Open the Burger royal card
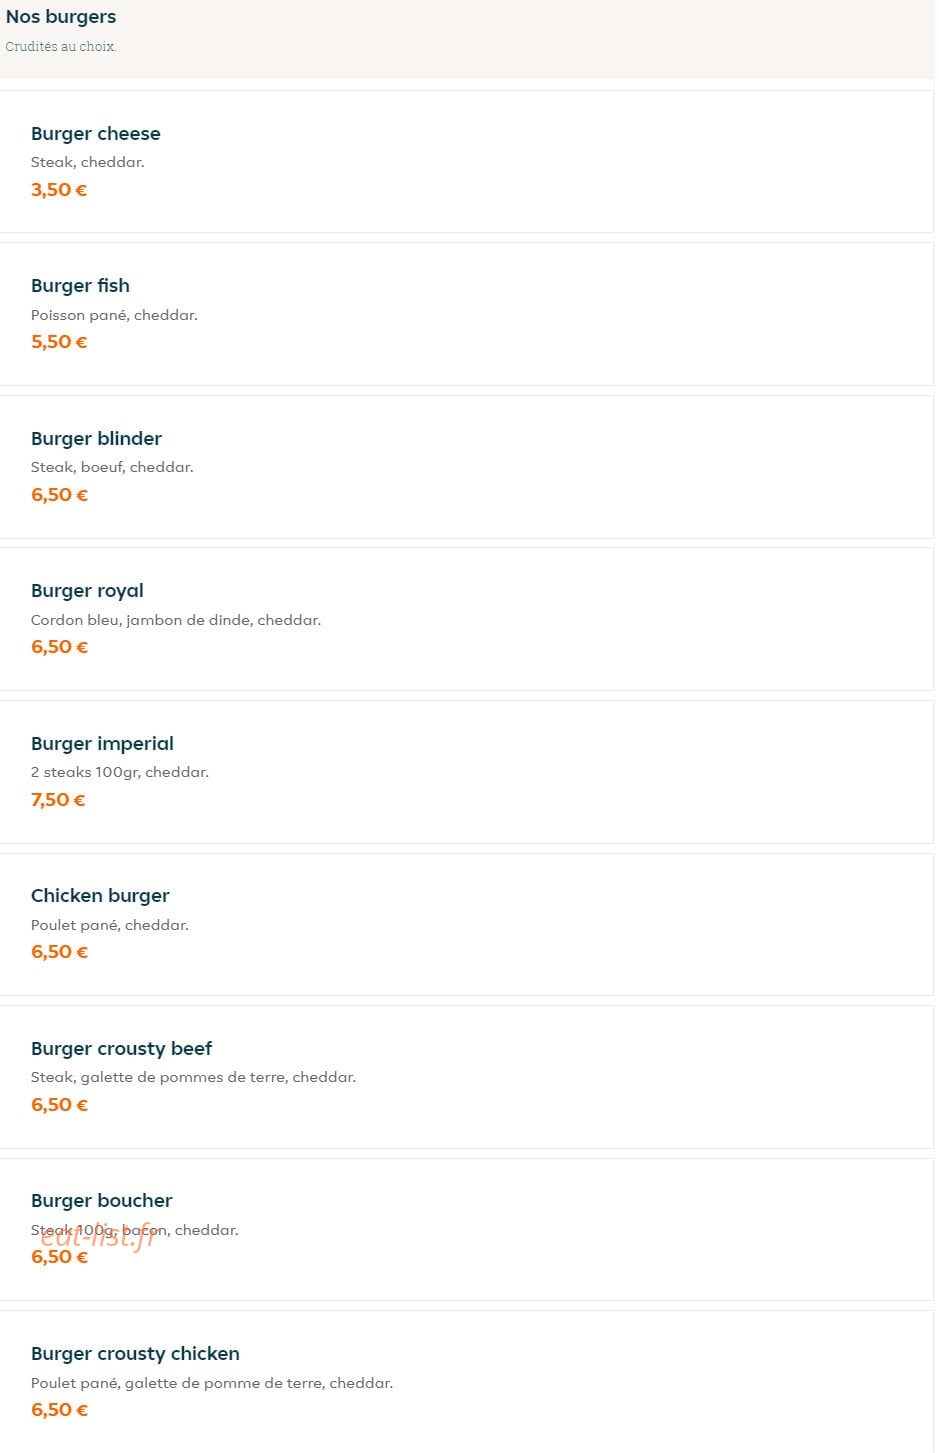The width and height of the screenshot is (939, 1453). coord(466,619)
